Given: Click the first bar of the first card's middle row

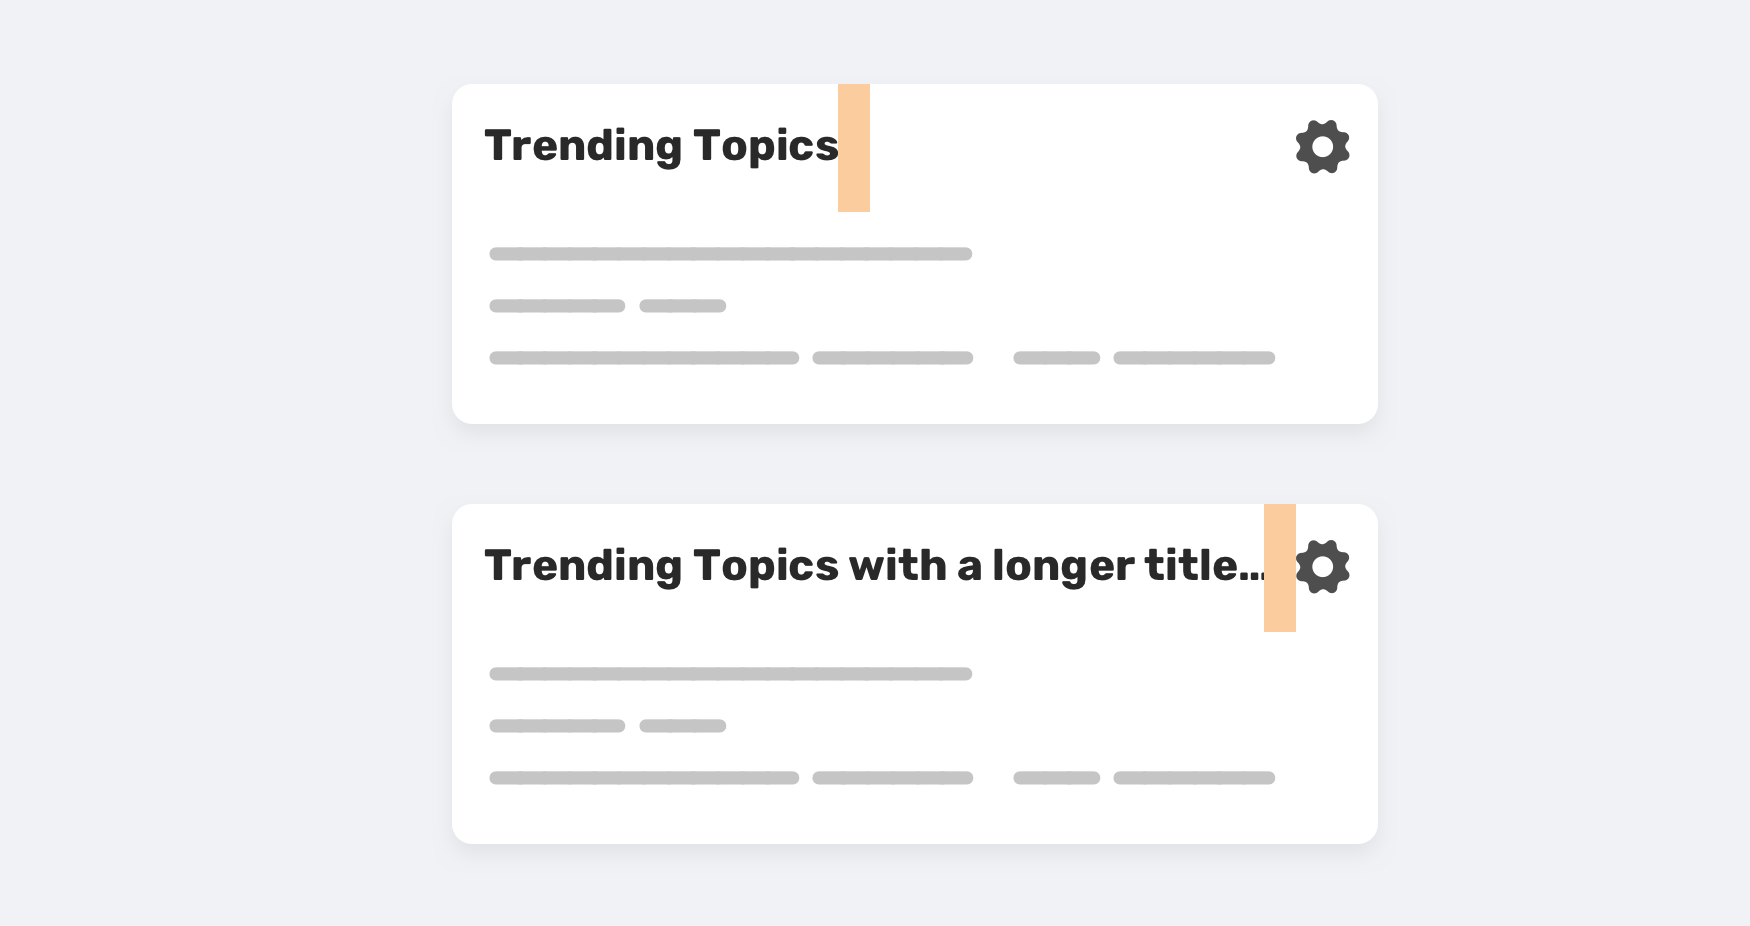Looking at the screenshot, I should point(557,306).
